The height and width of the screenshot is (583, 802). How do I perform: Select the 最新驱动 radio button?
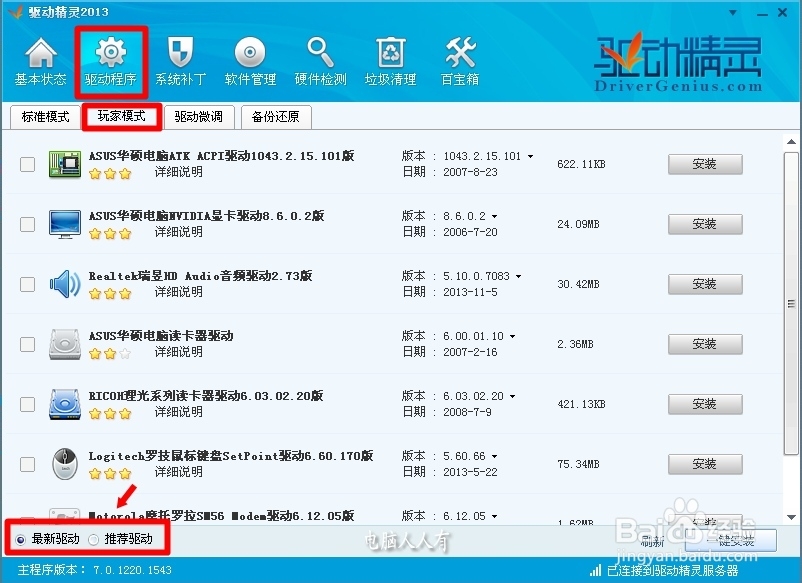coord(20,540)
